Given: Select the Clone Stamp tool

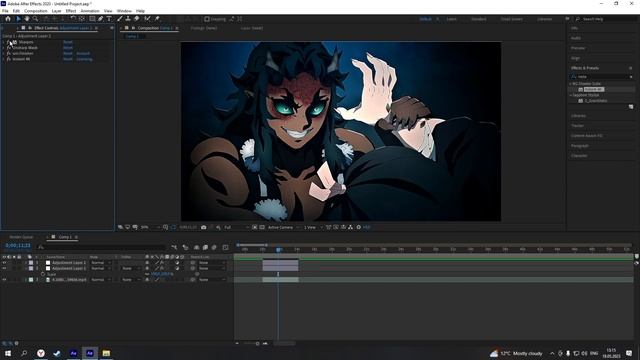Looking at the screenshot, I should point(128,19).
